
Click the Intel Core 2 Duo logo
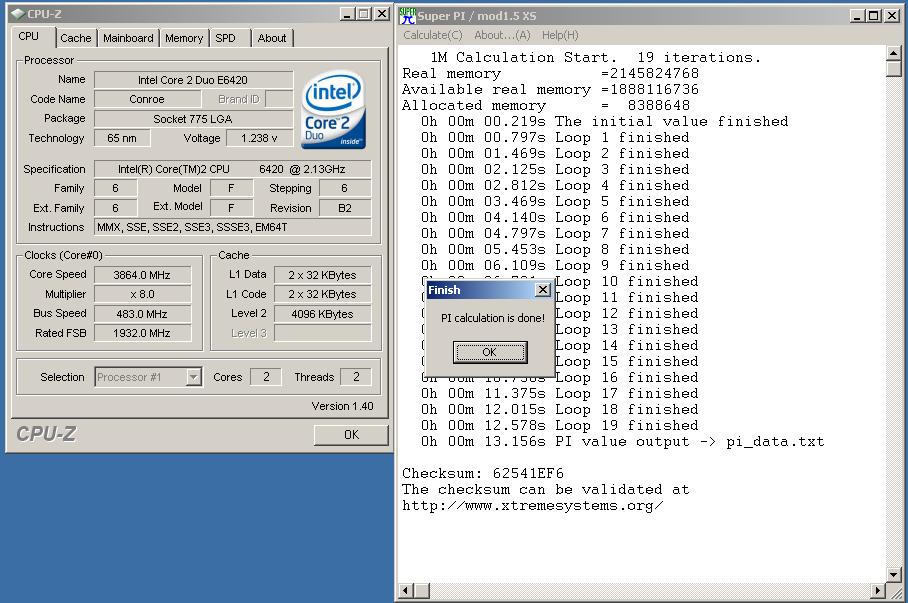pyautogui.click(x=333, y=109)
